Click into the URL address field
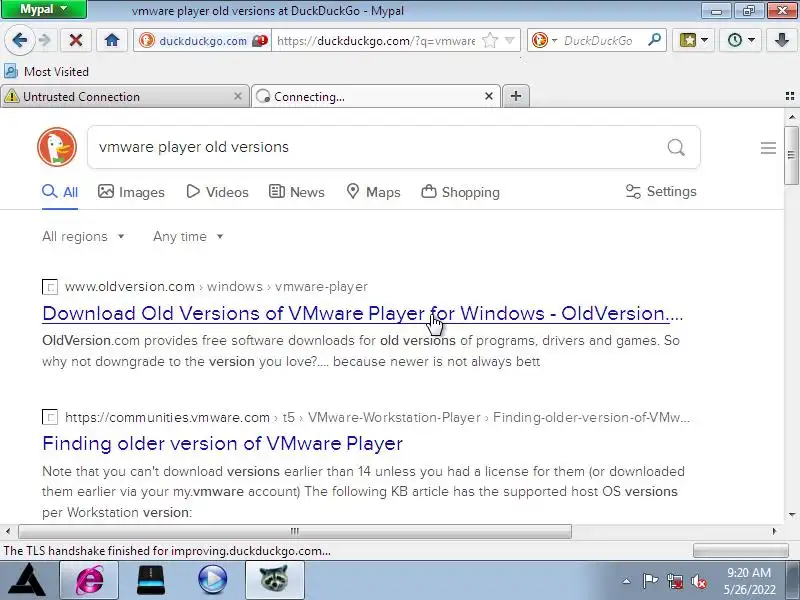Image resolution: width=800 pixels, height=600 pixels. tap(376, 40)
